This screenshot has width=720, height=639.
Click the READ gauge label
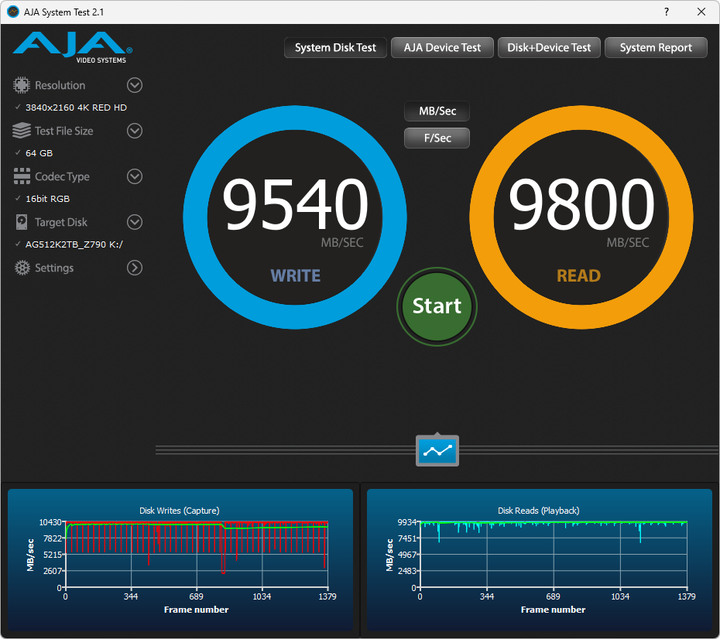click(579, 276)
